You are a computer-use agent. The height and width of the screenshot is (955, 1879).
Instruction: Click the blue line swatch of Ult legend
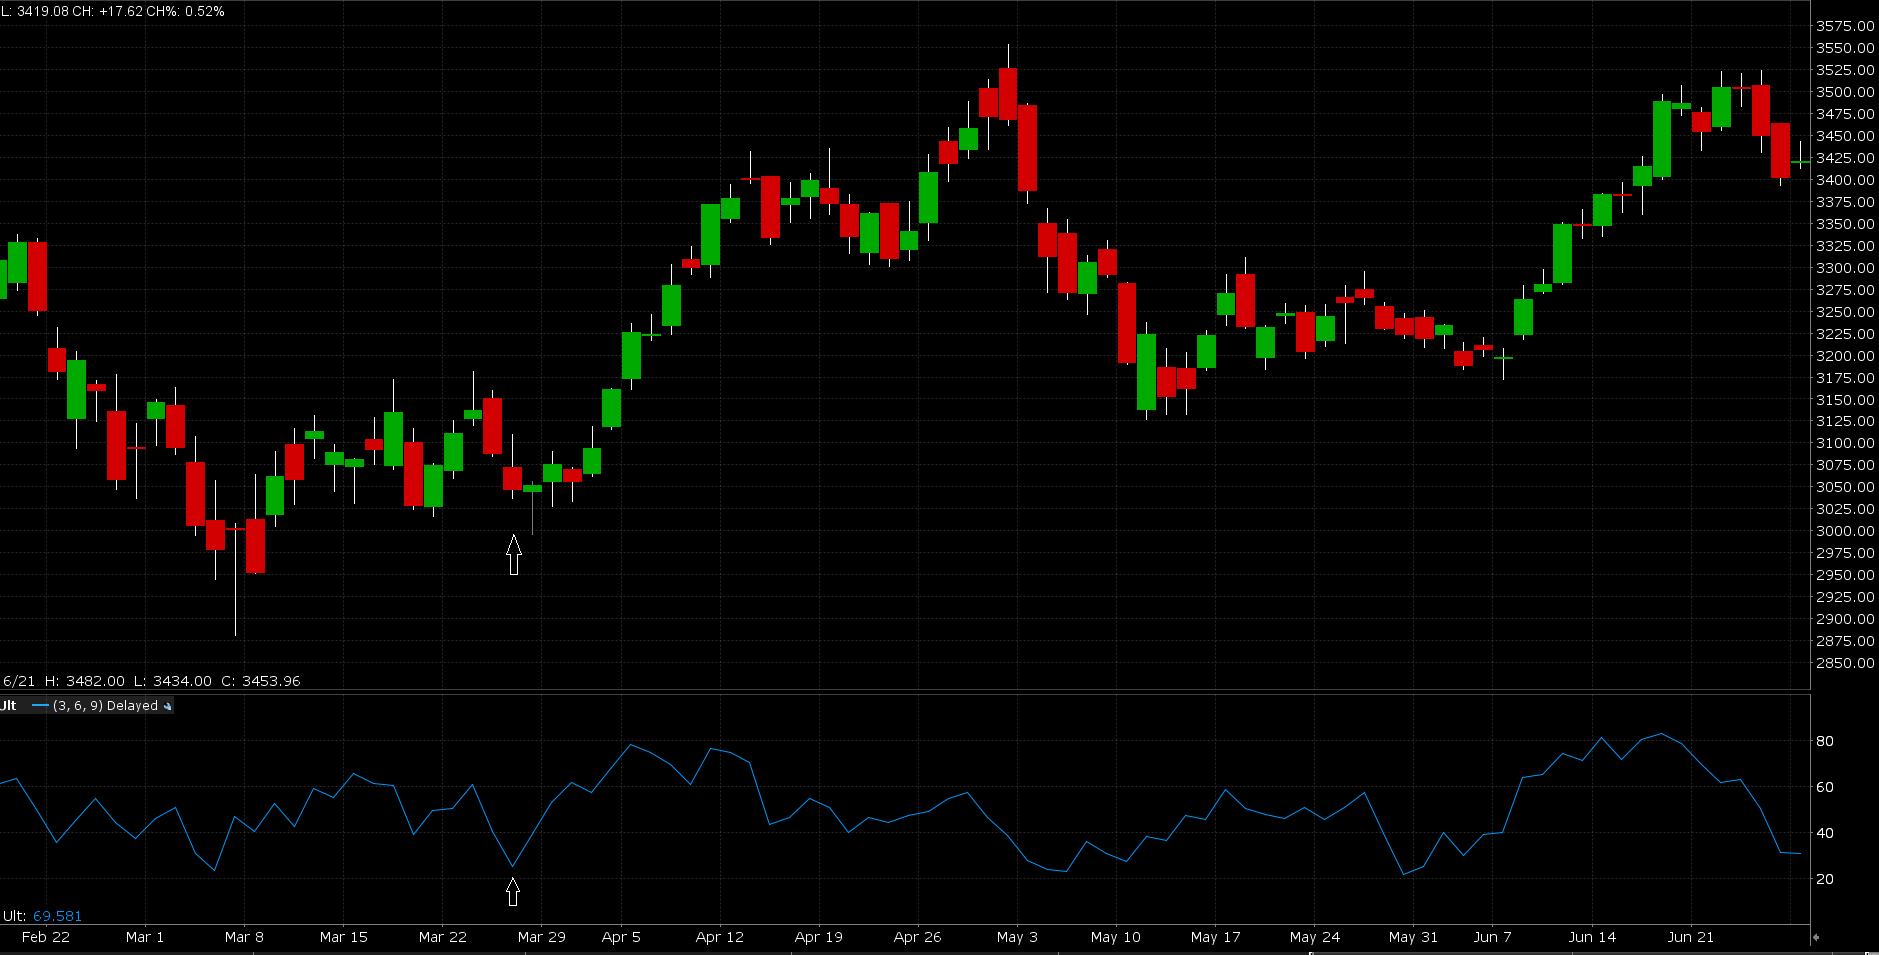[x=40, y=706]
